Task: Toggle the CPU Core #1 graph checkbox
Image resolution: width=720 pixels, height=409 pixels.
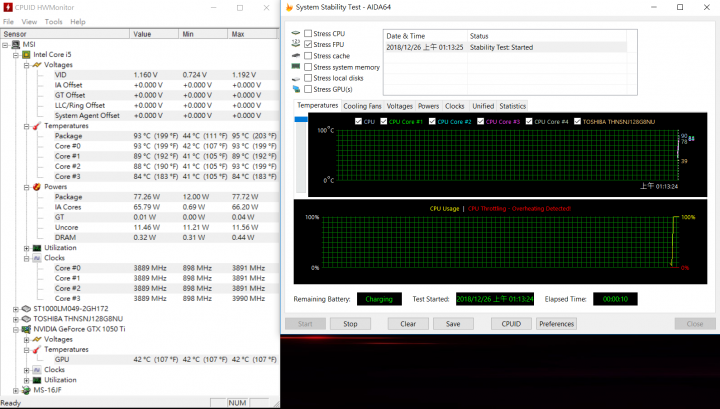Action: tap(384, 122)
